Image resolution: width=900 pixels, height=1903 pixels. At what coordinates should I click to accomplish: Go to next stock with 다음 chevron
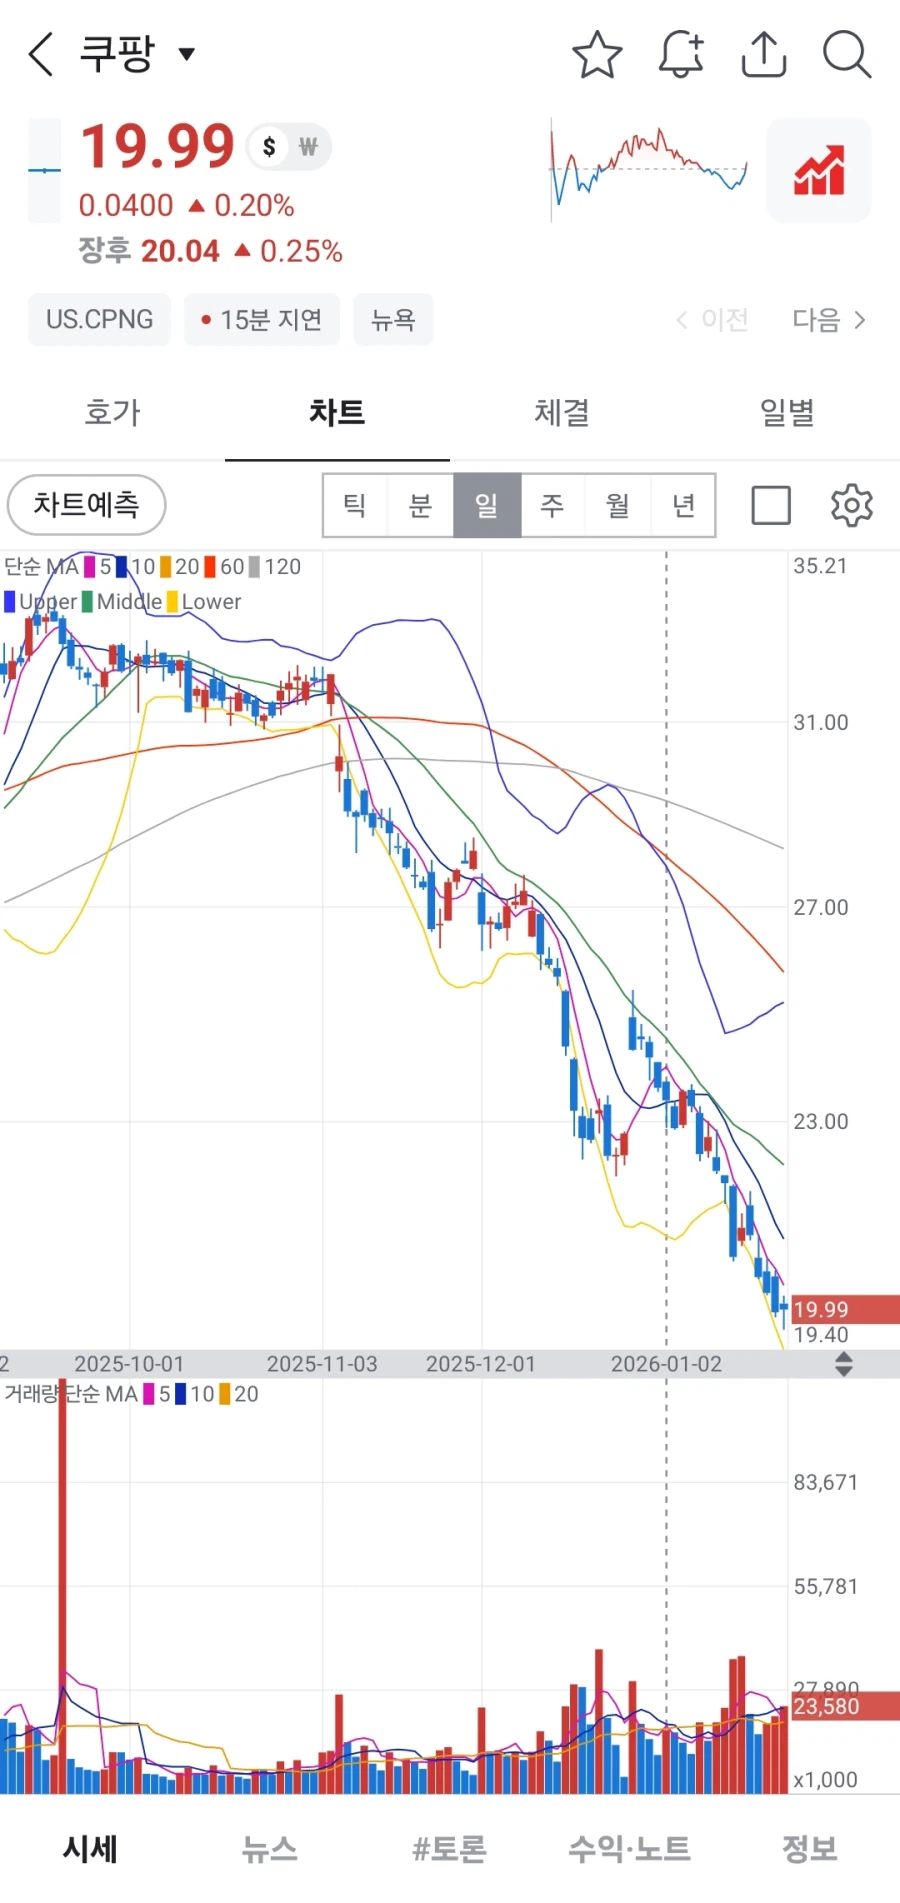pyautogui.click(x=829, y=320)
